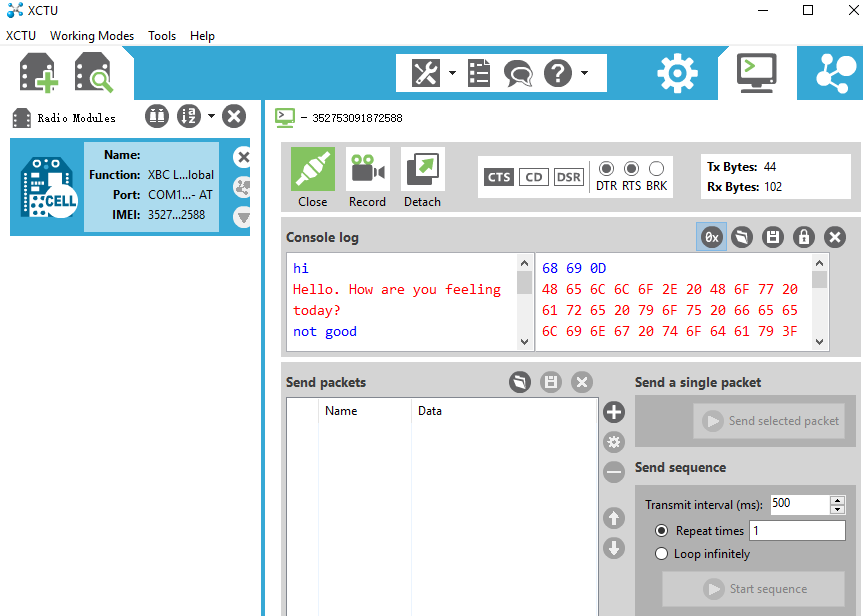Viewport: 863px width, 616px height.
Task: Click the Help question mark icon
Action: 558,73
